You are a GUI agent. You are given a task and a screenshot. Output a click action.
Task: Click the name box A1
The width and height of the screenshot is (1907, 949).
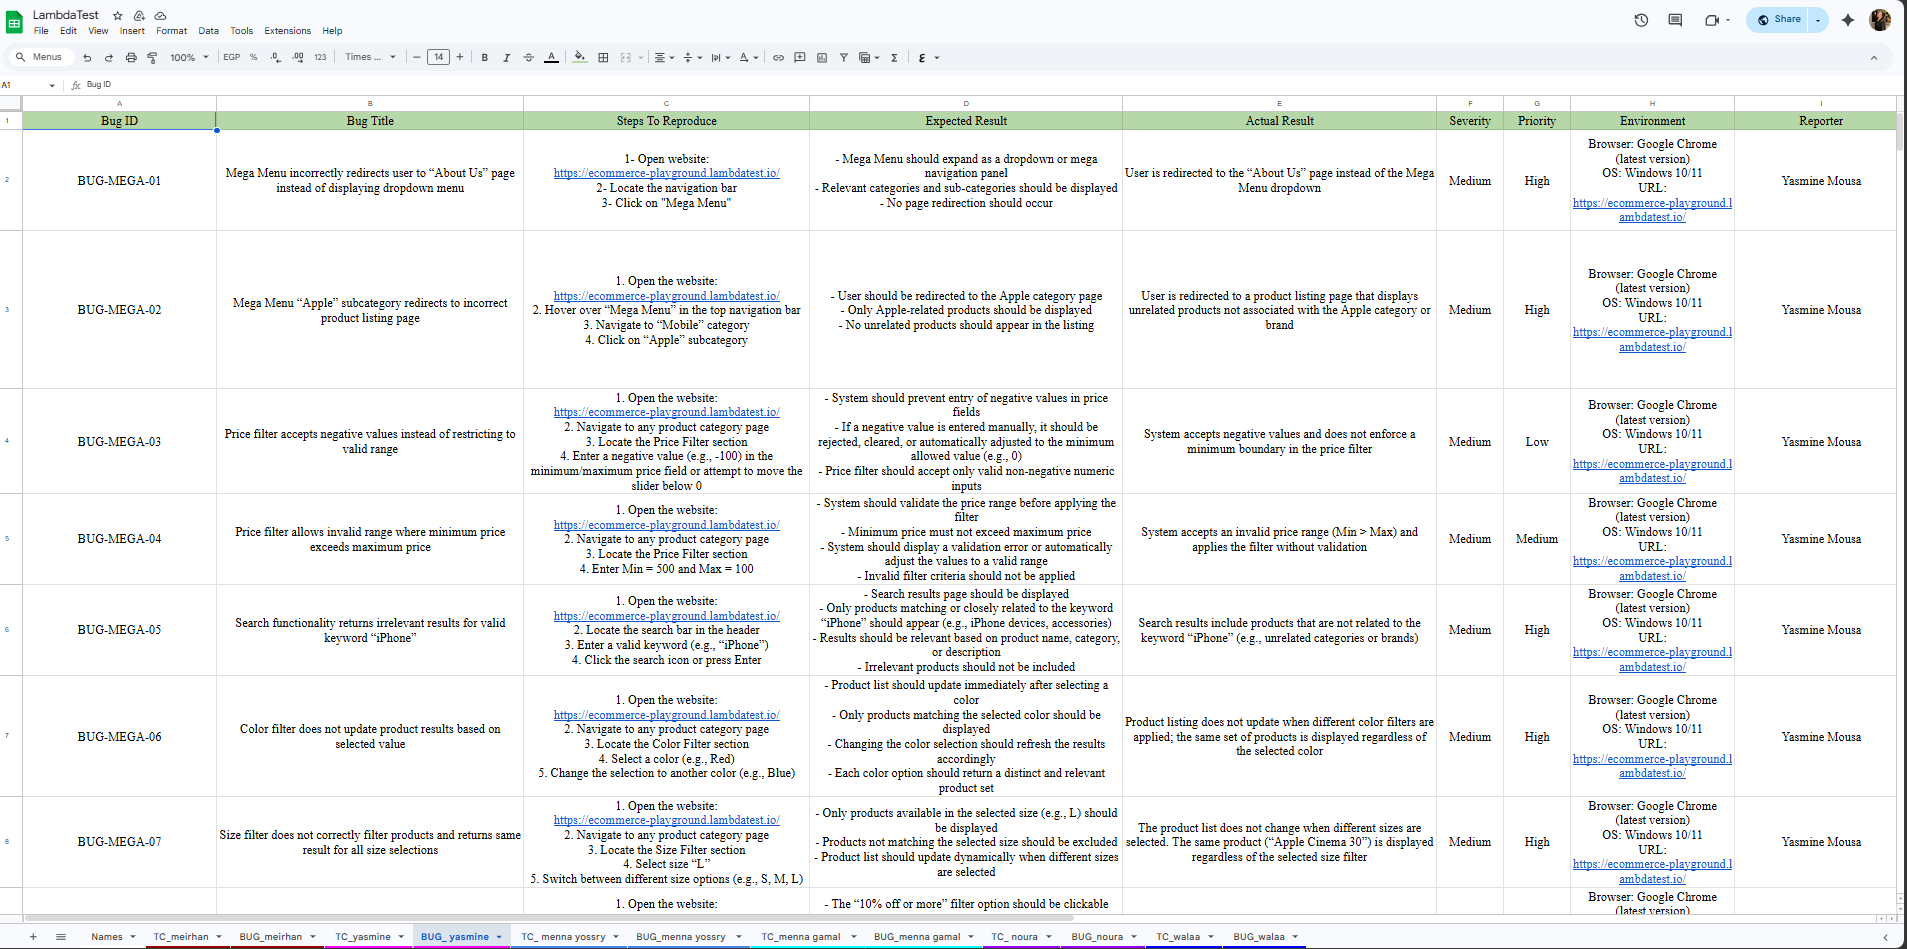tap(28, 85)
